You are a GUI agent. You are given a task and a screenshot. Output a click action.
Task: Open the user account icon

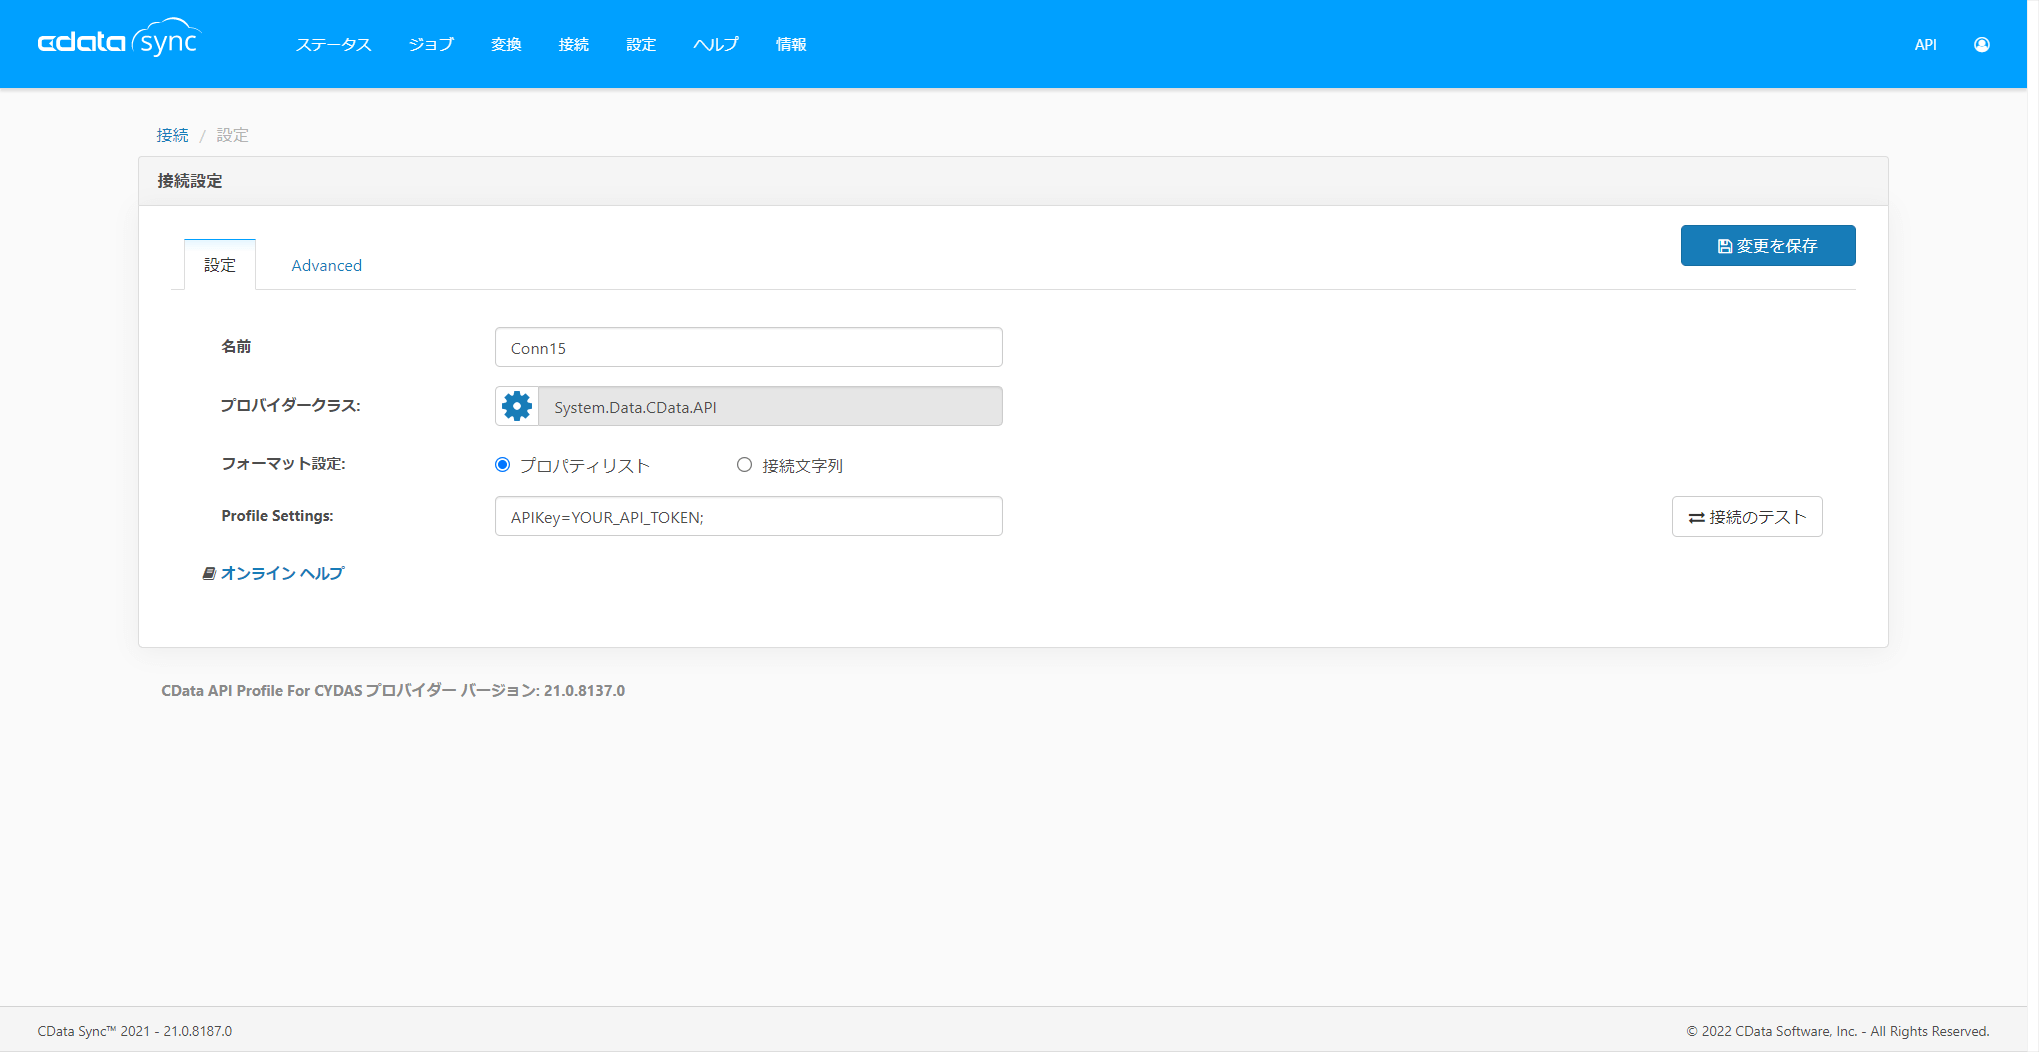[1981, 45]
